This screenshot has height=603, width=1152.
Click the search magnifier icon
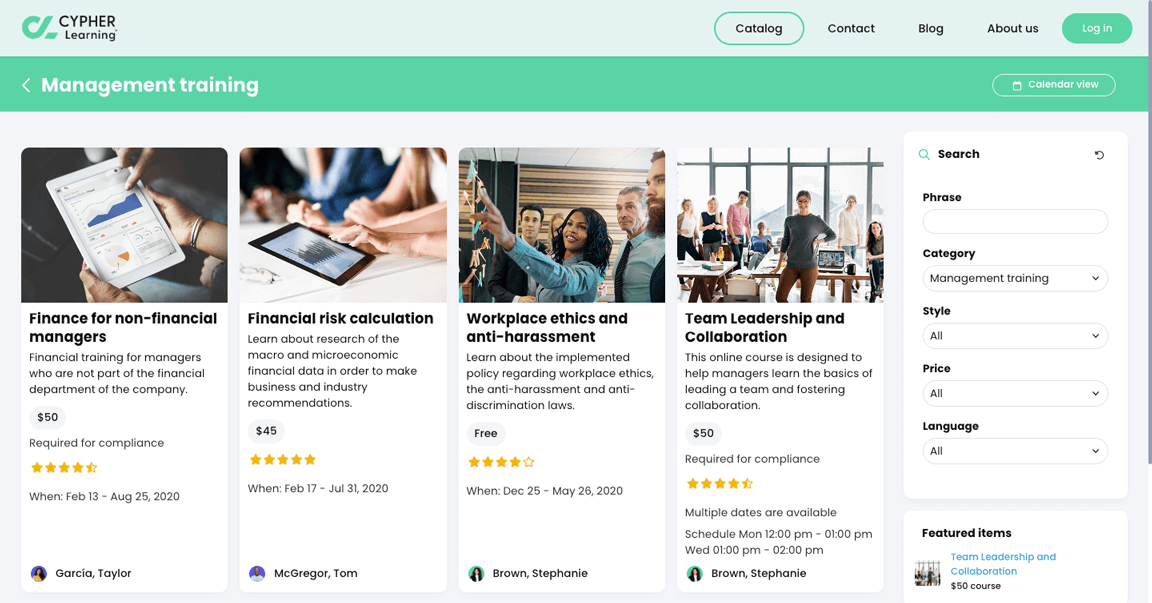[923, 154]
